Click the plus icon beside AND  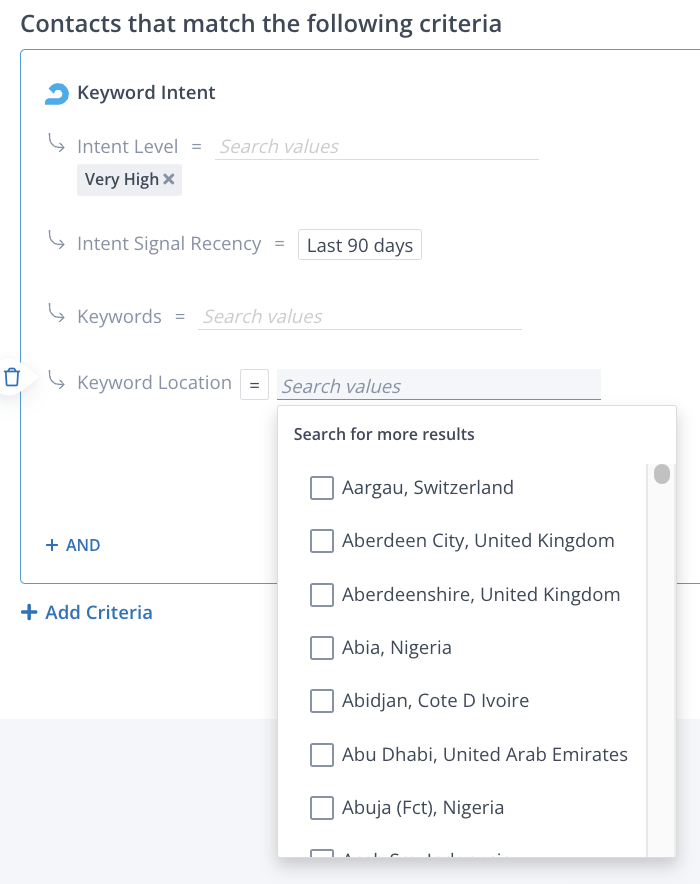(52, 545)
